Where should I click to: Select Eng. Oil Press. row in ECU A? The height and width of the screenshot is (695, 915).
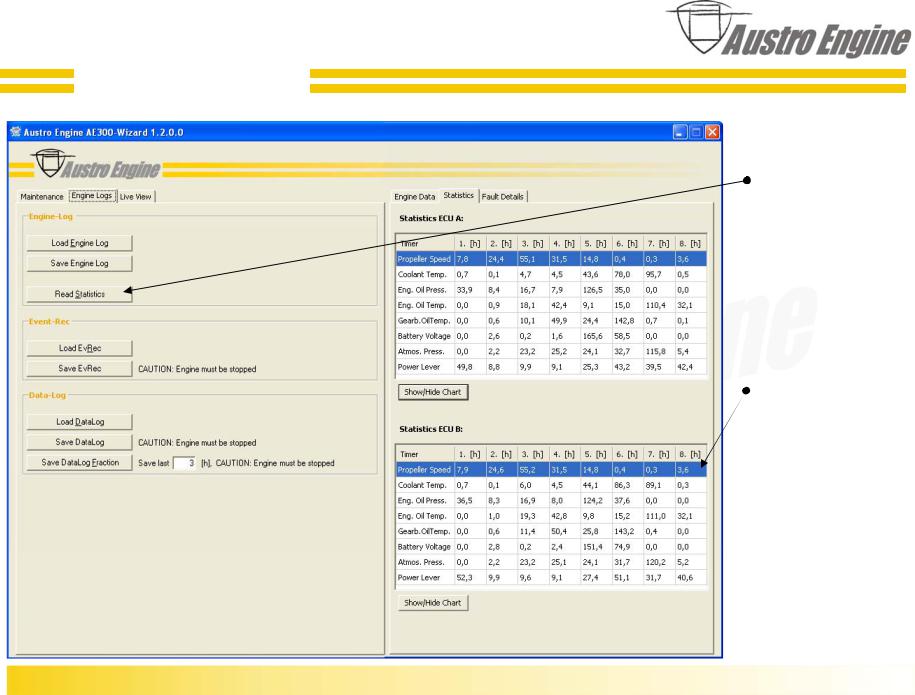click(551, 290)
